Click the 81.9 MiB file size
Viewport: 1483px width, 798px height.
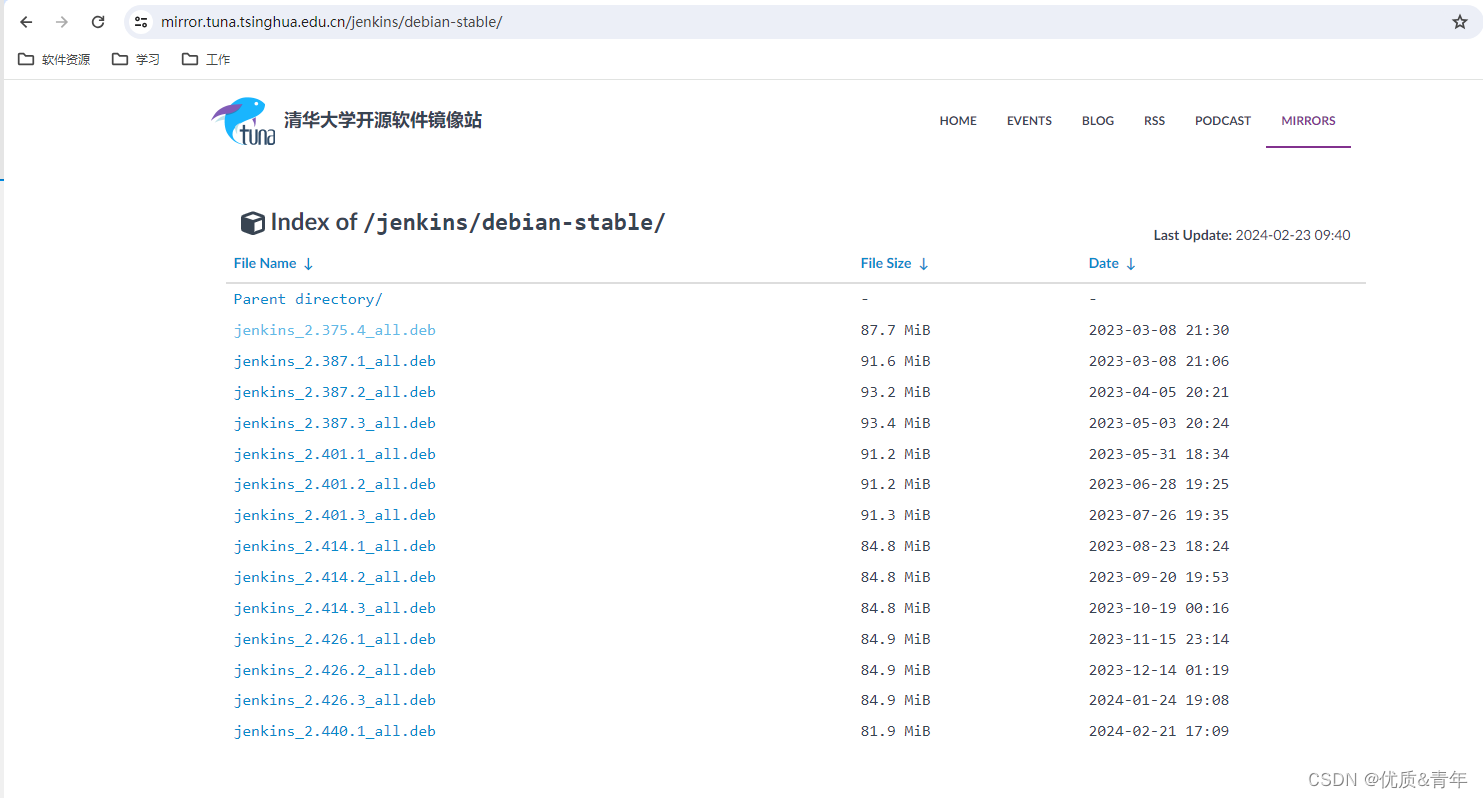(x=896, y=731)
